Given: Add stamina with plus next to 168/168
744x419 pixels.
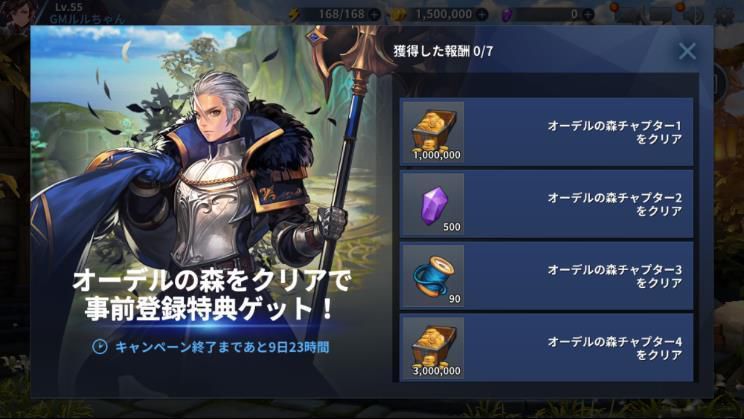Looking at the screenshot, I should [374, 15].
